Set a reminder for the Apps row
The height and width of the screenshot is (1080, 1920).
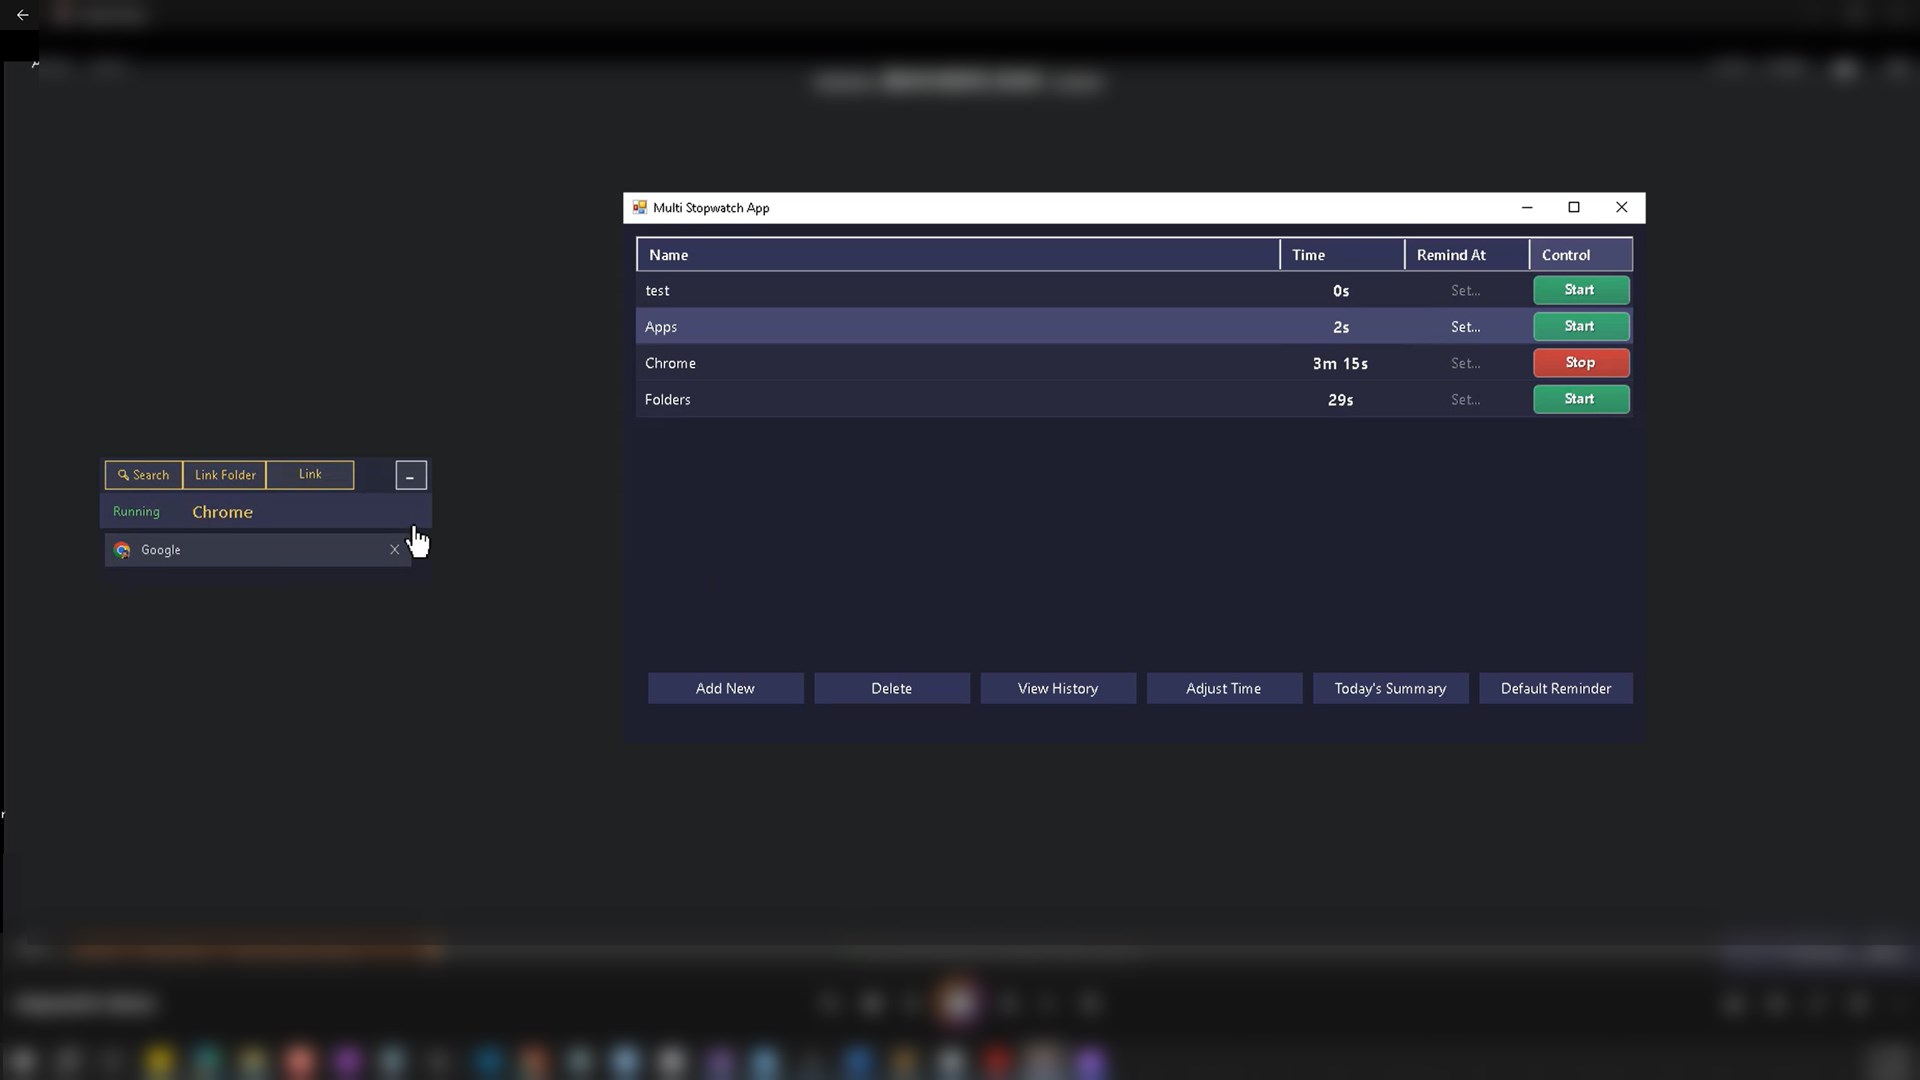tap(1465, 327)
